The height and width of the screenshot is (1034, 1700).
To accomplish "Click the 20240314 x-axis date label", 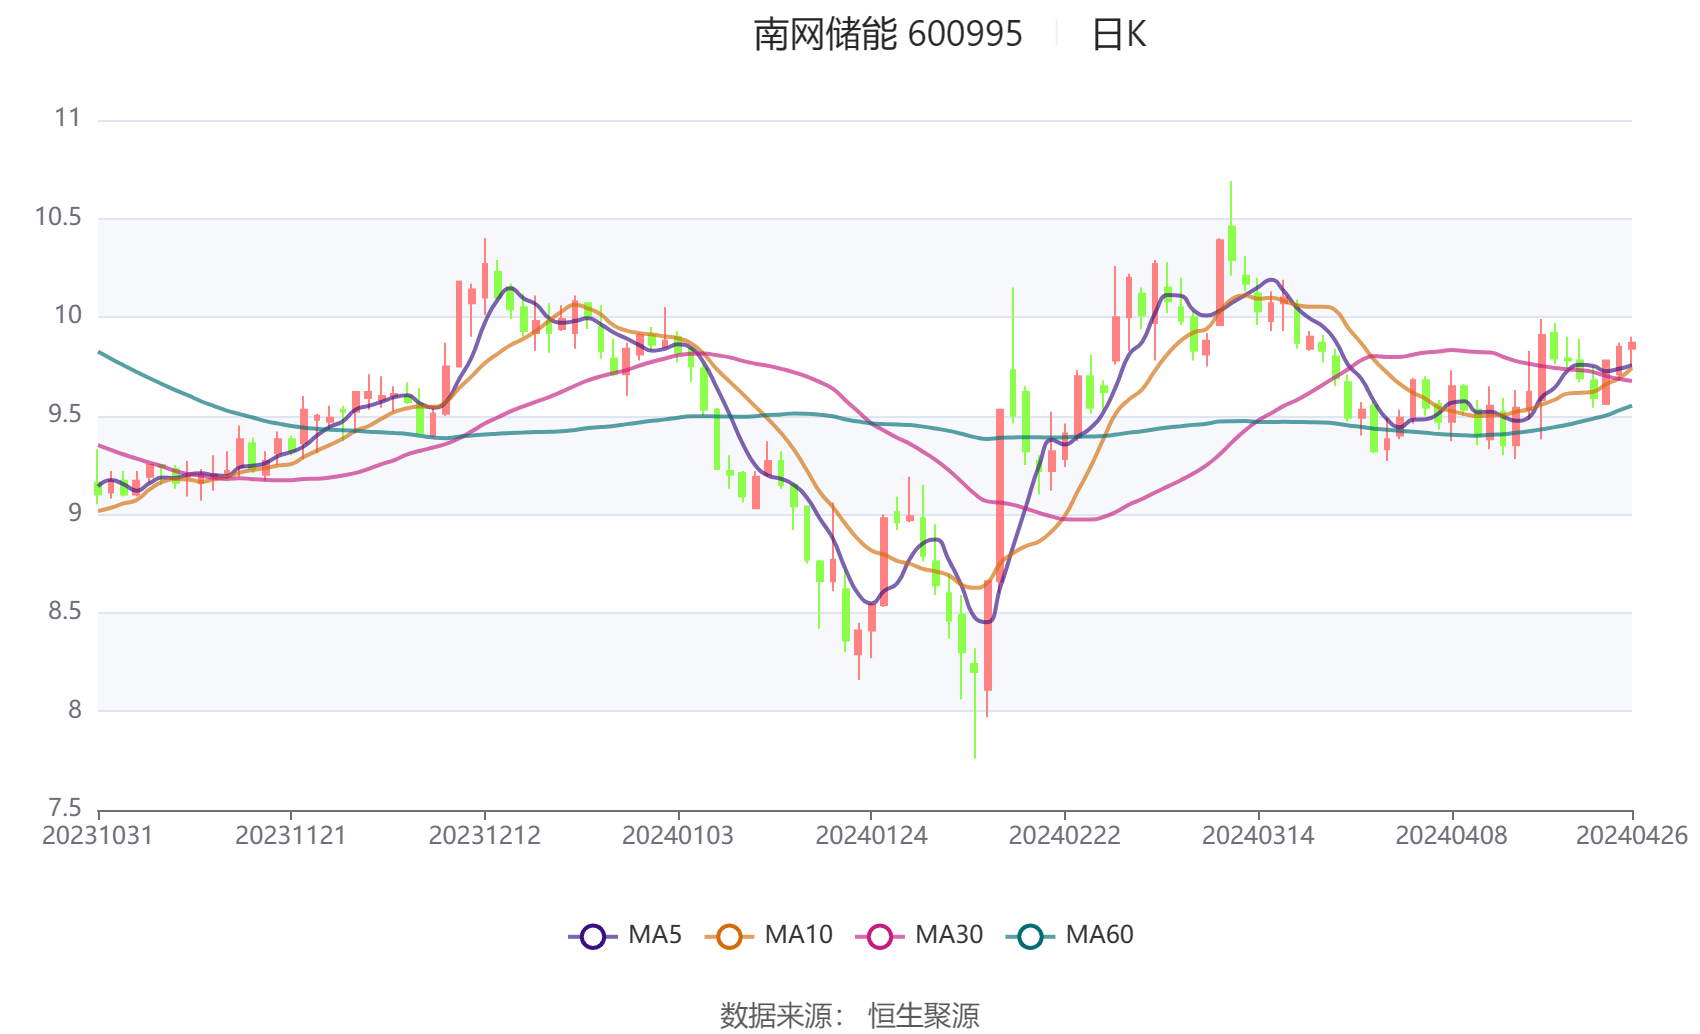I will click(x=1258, y=836).
